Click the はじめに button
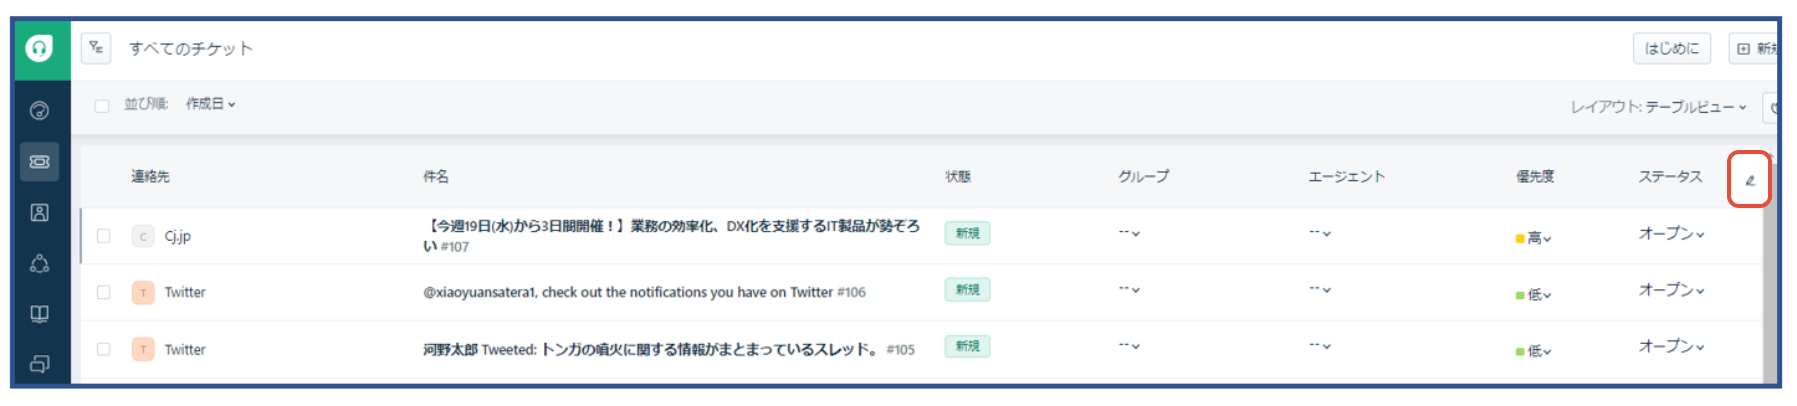1797x406 pixels. coord(1672,48)
